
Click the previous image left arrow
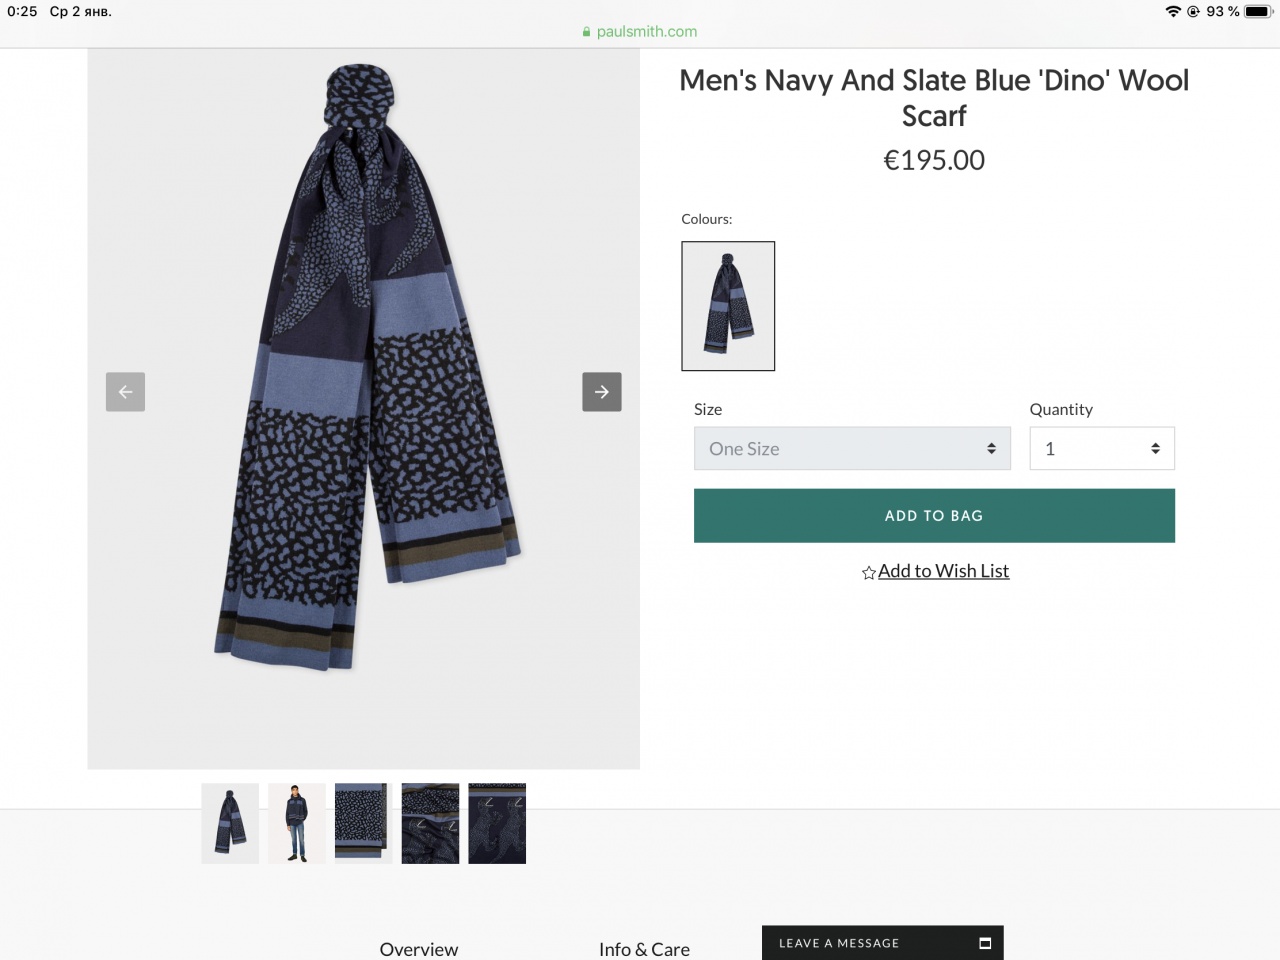pyautogui.click(x=126, y=392)
